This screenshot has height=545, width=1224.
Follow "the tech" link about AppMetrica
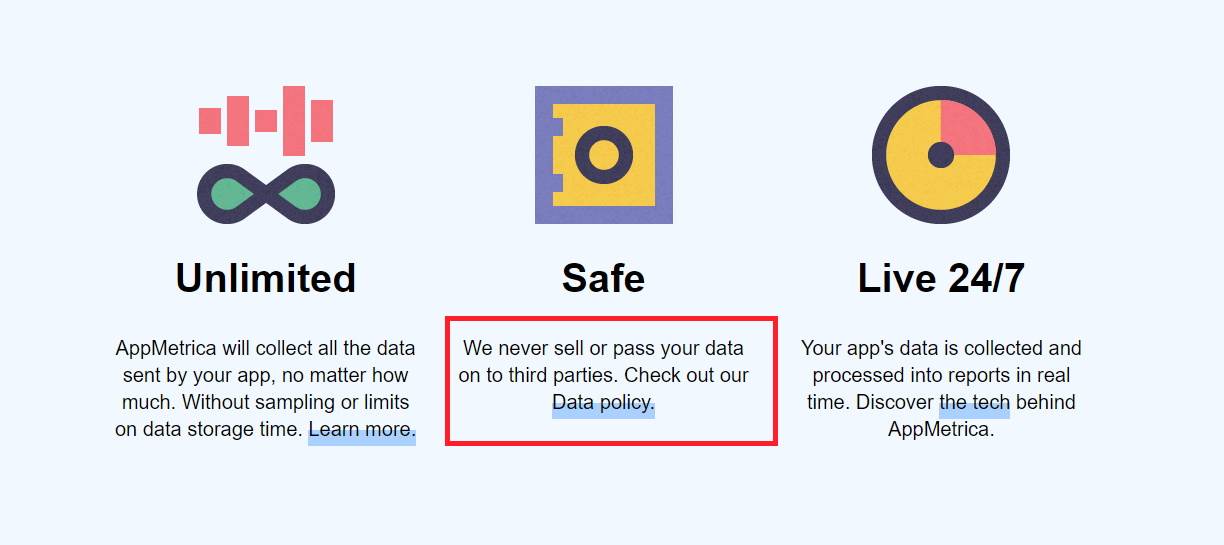[974, 403]
